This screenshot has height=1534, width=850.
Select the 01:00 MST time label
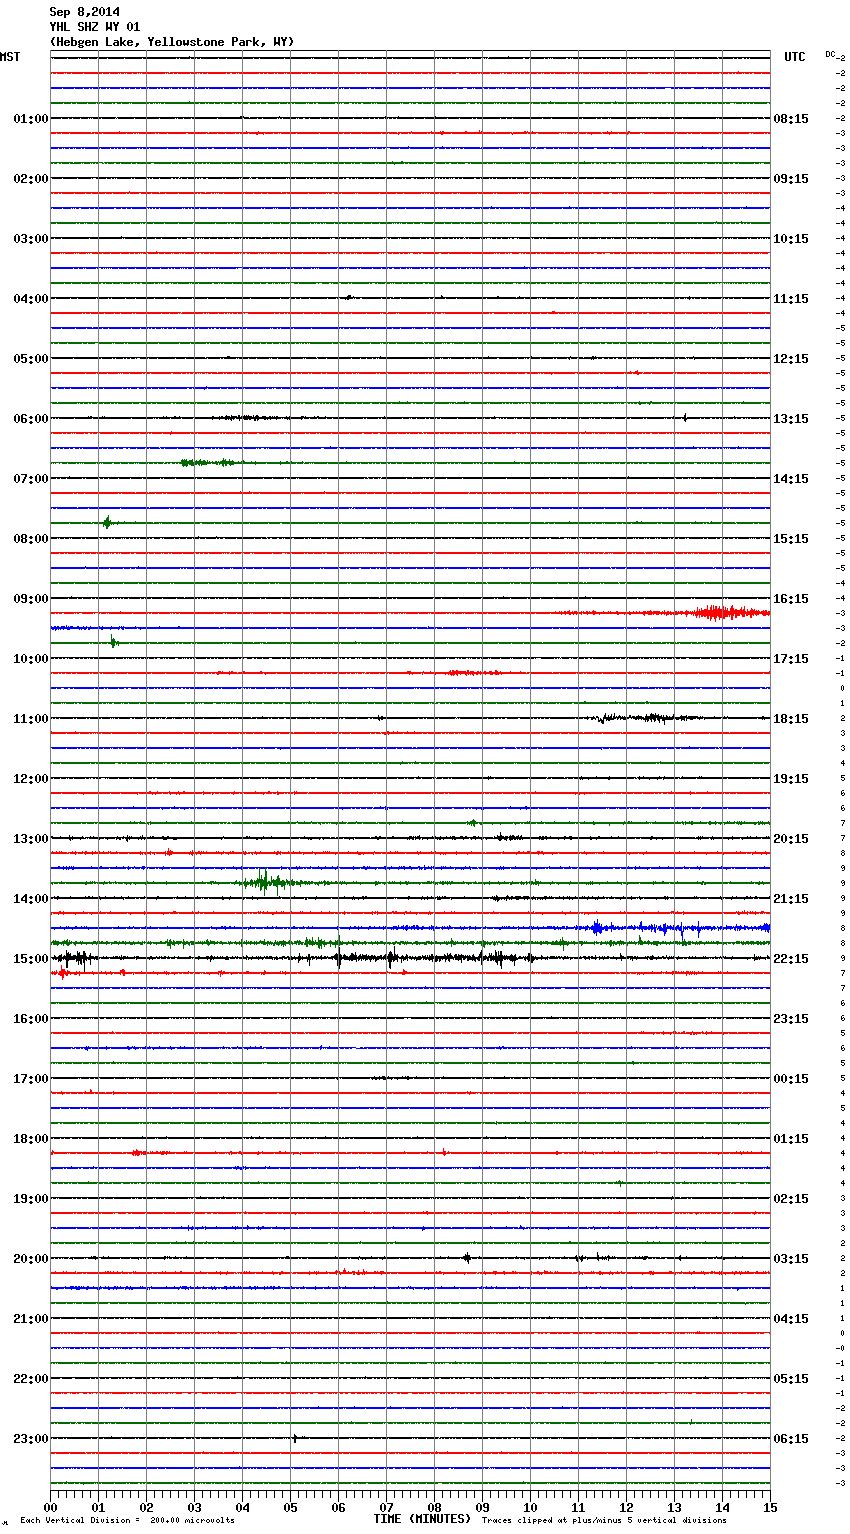click(x=30, y=119)
